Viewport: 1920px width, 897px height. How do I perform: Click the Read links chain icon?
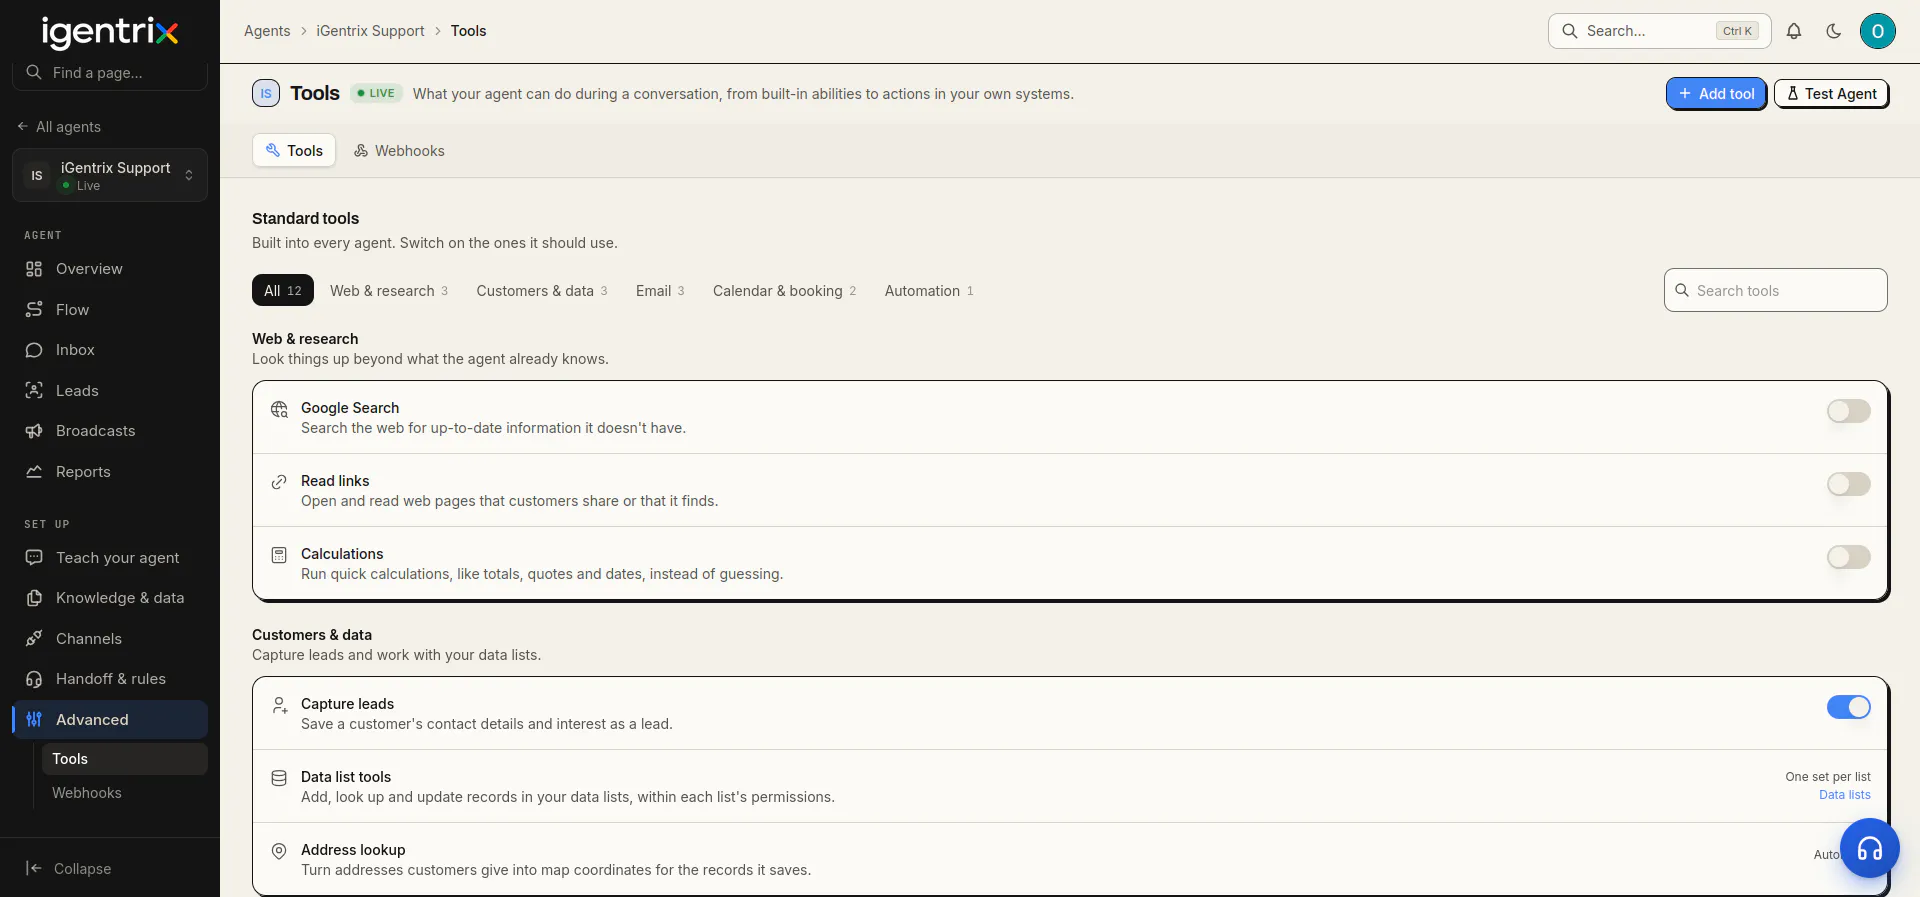click(x=279, y=482)
